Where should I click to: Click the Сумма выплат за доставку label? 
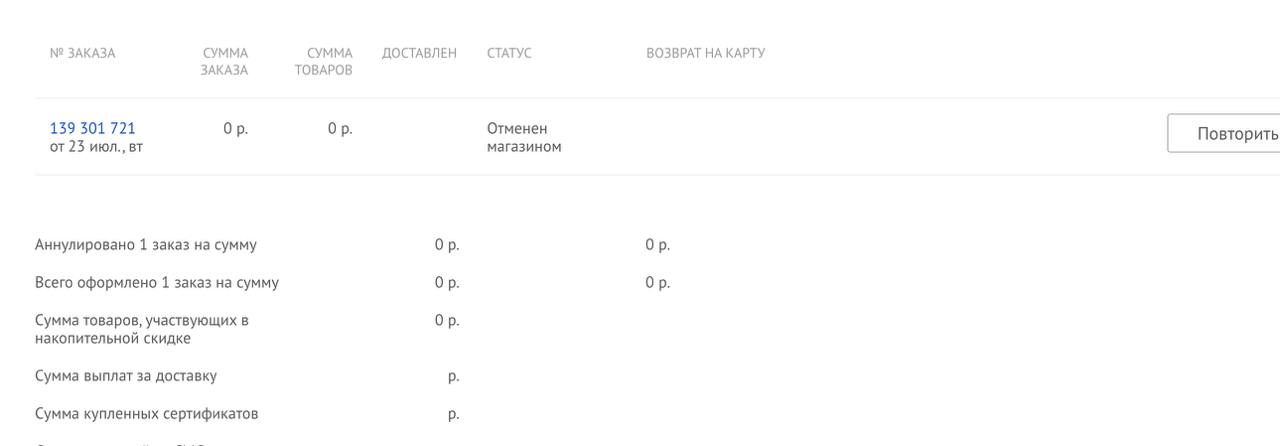pyautogui.click(x=126, y=376)
